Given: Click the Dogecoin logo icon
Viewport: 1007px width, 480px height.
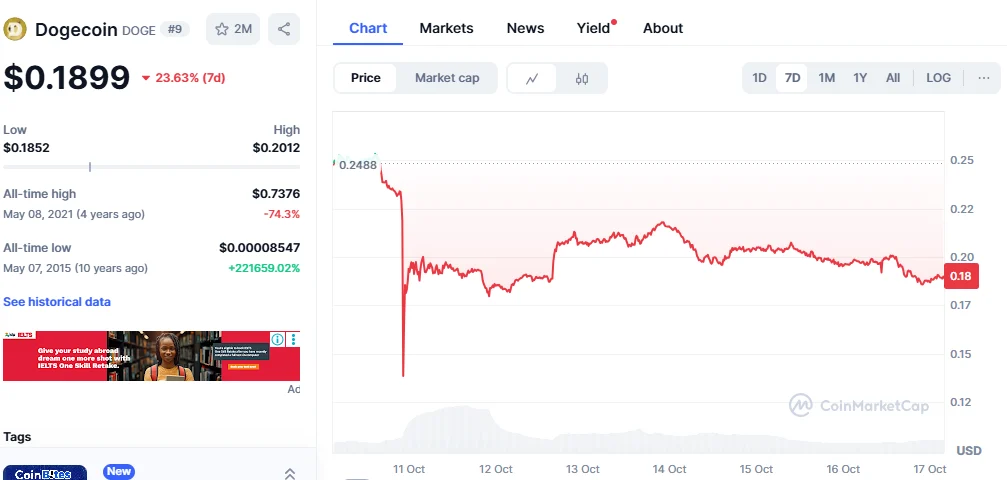Looking at the screenshot, I should pyautogui.click(x=15, y=30).
